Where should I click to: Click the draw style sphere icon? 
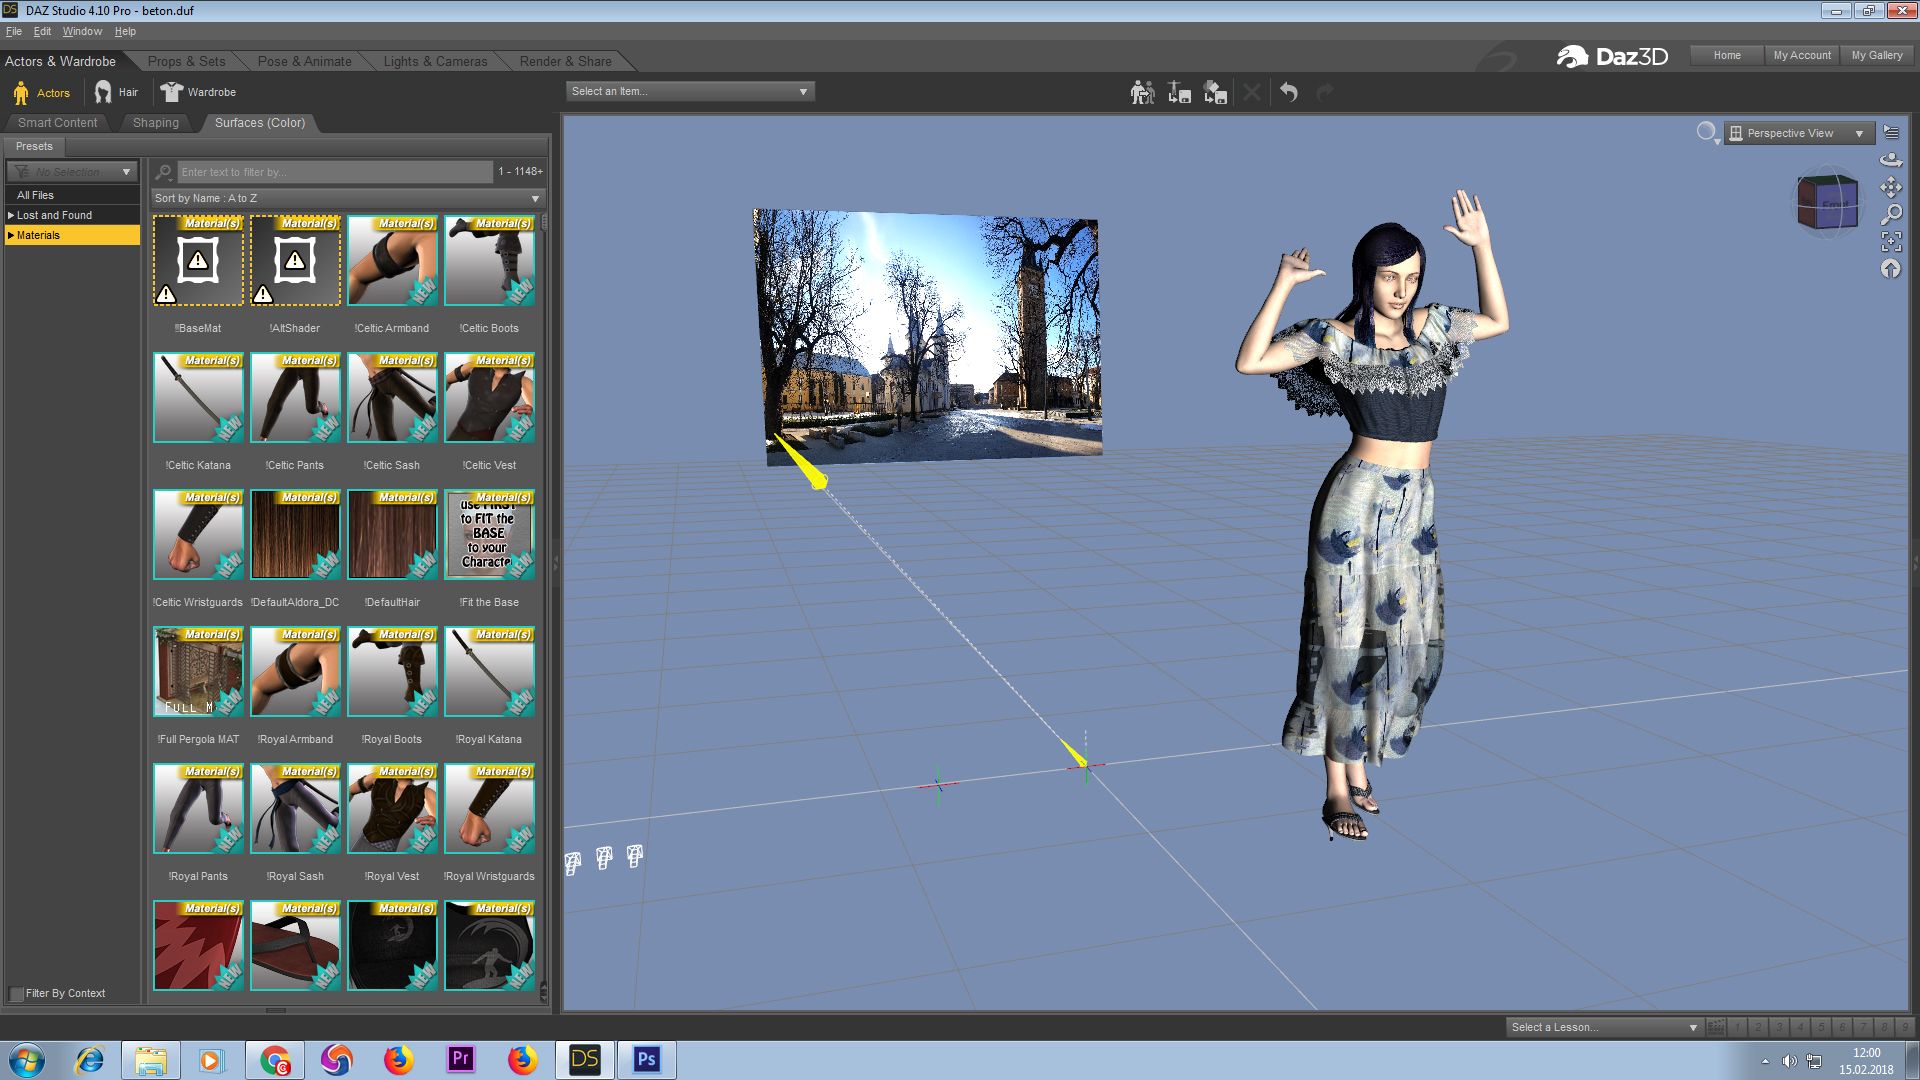click(1706, 132)
